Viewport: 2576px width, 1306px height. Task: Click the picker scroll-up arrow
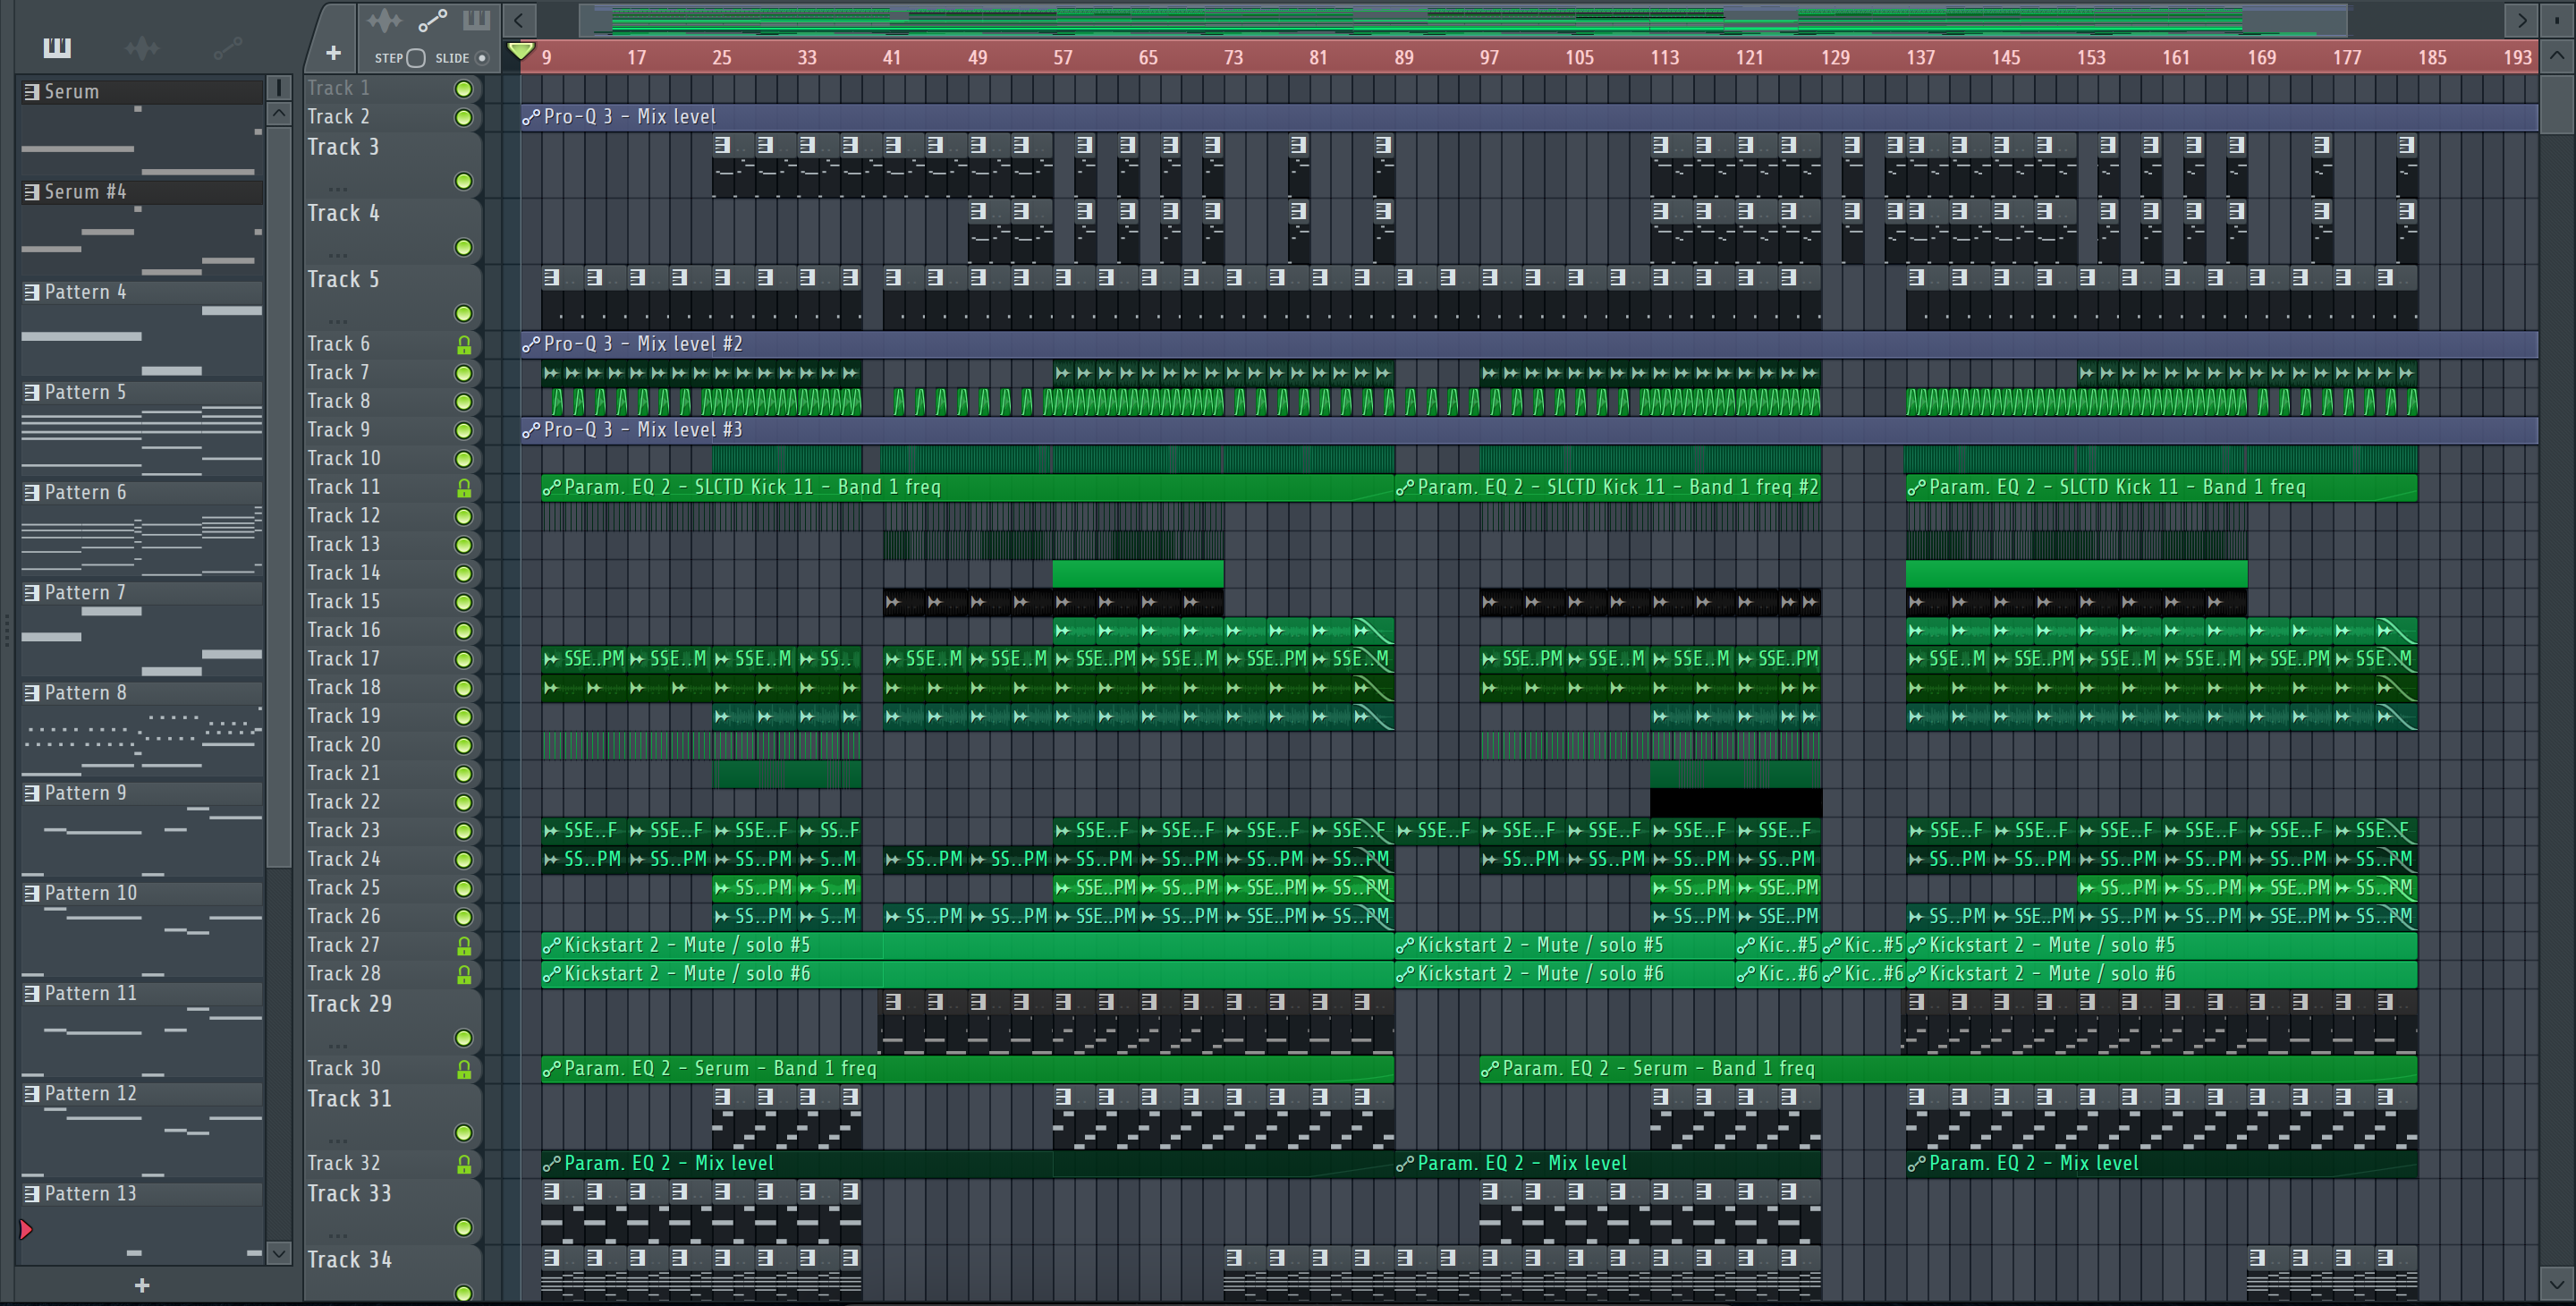(x=279, y=114)
